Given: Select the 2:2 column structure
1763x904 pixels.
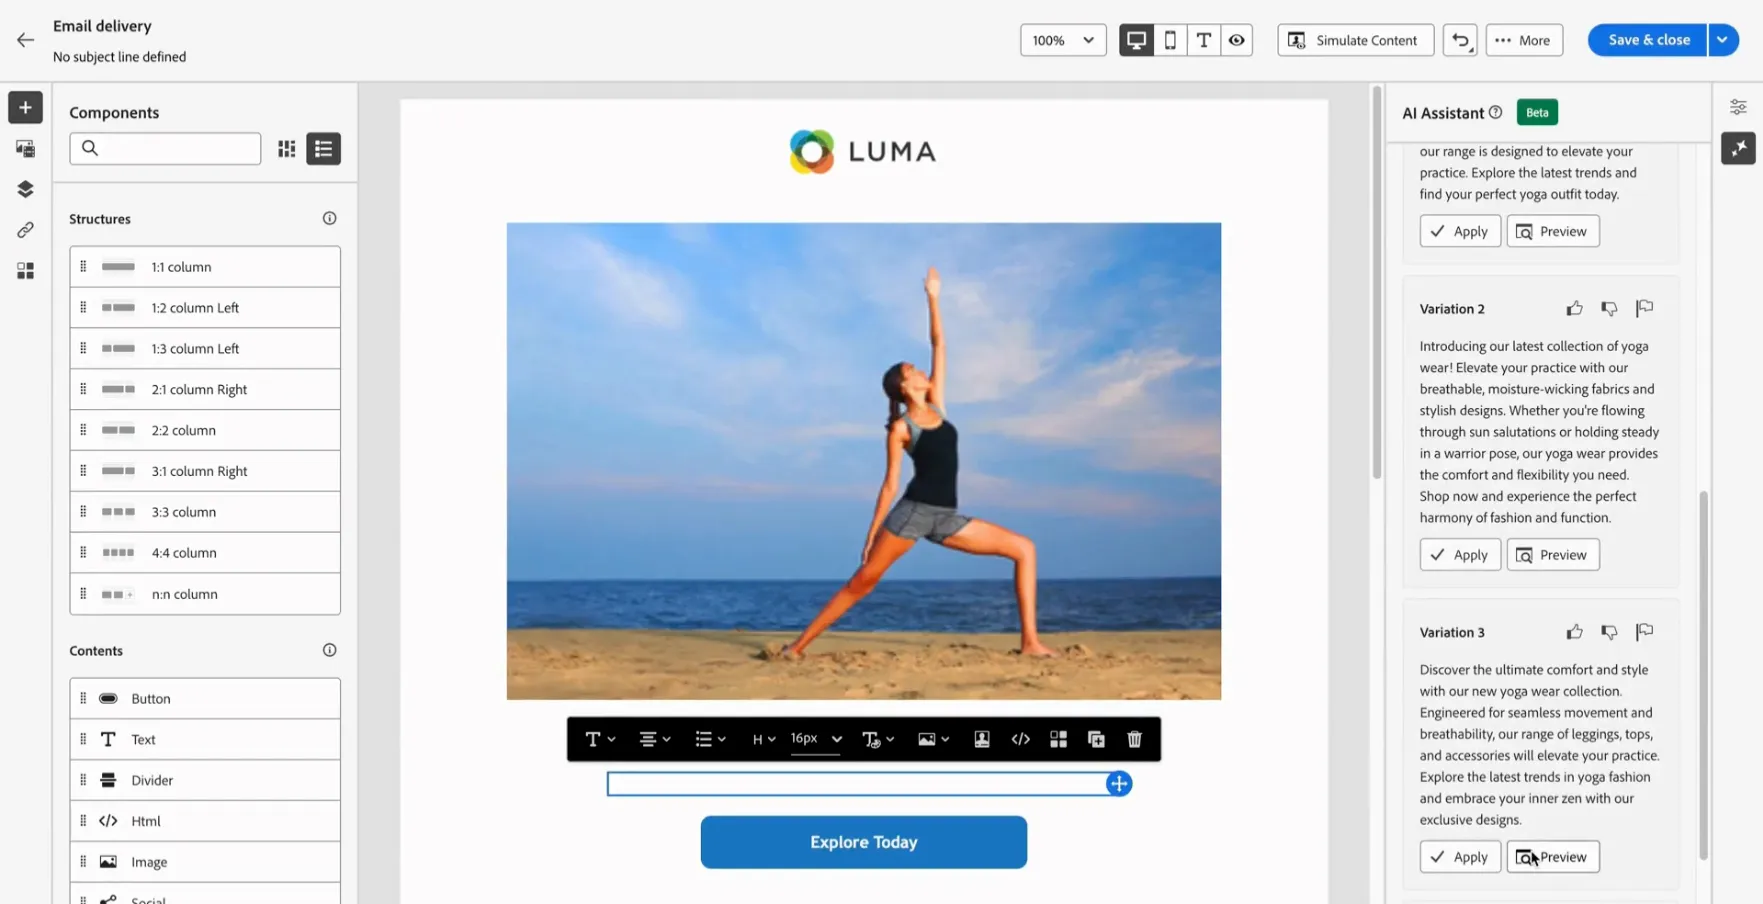Looking at the screenshot, I should pyautogui.click(x=205, y=430).
